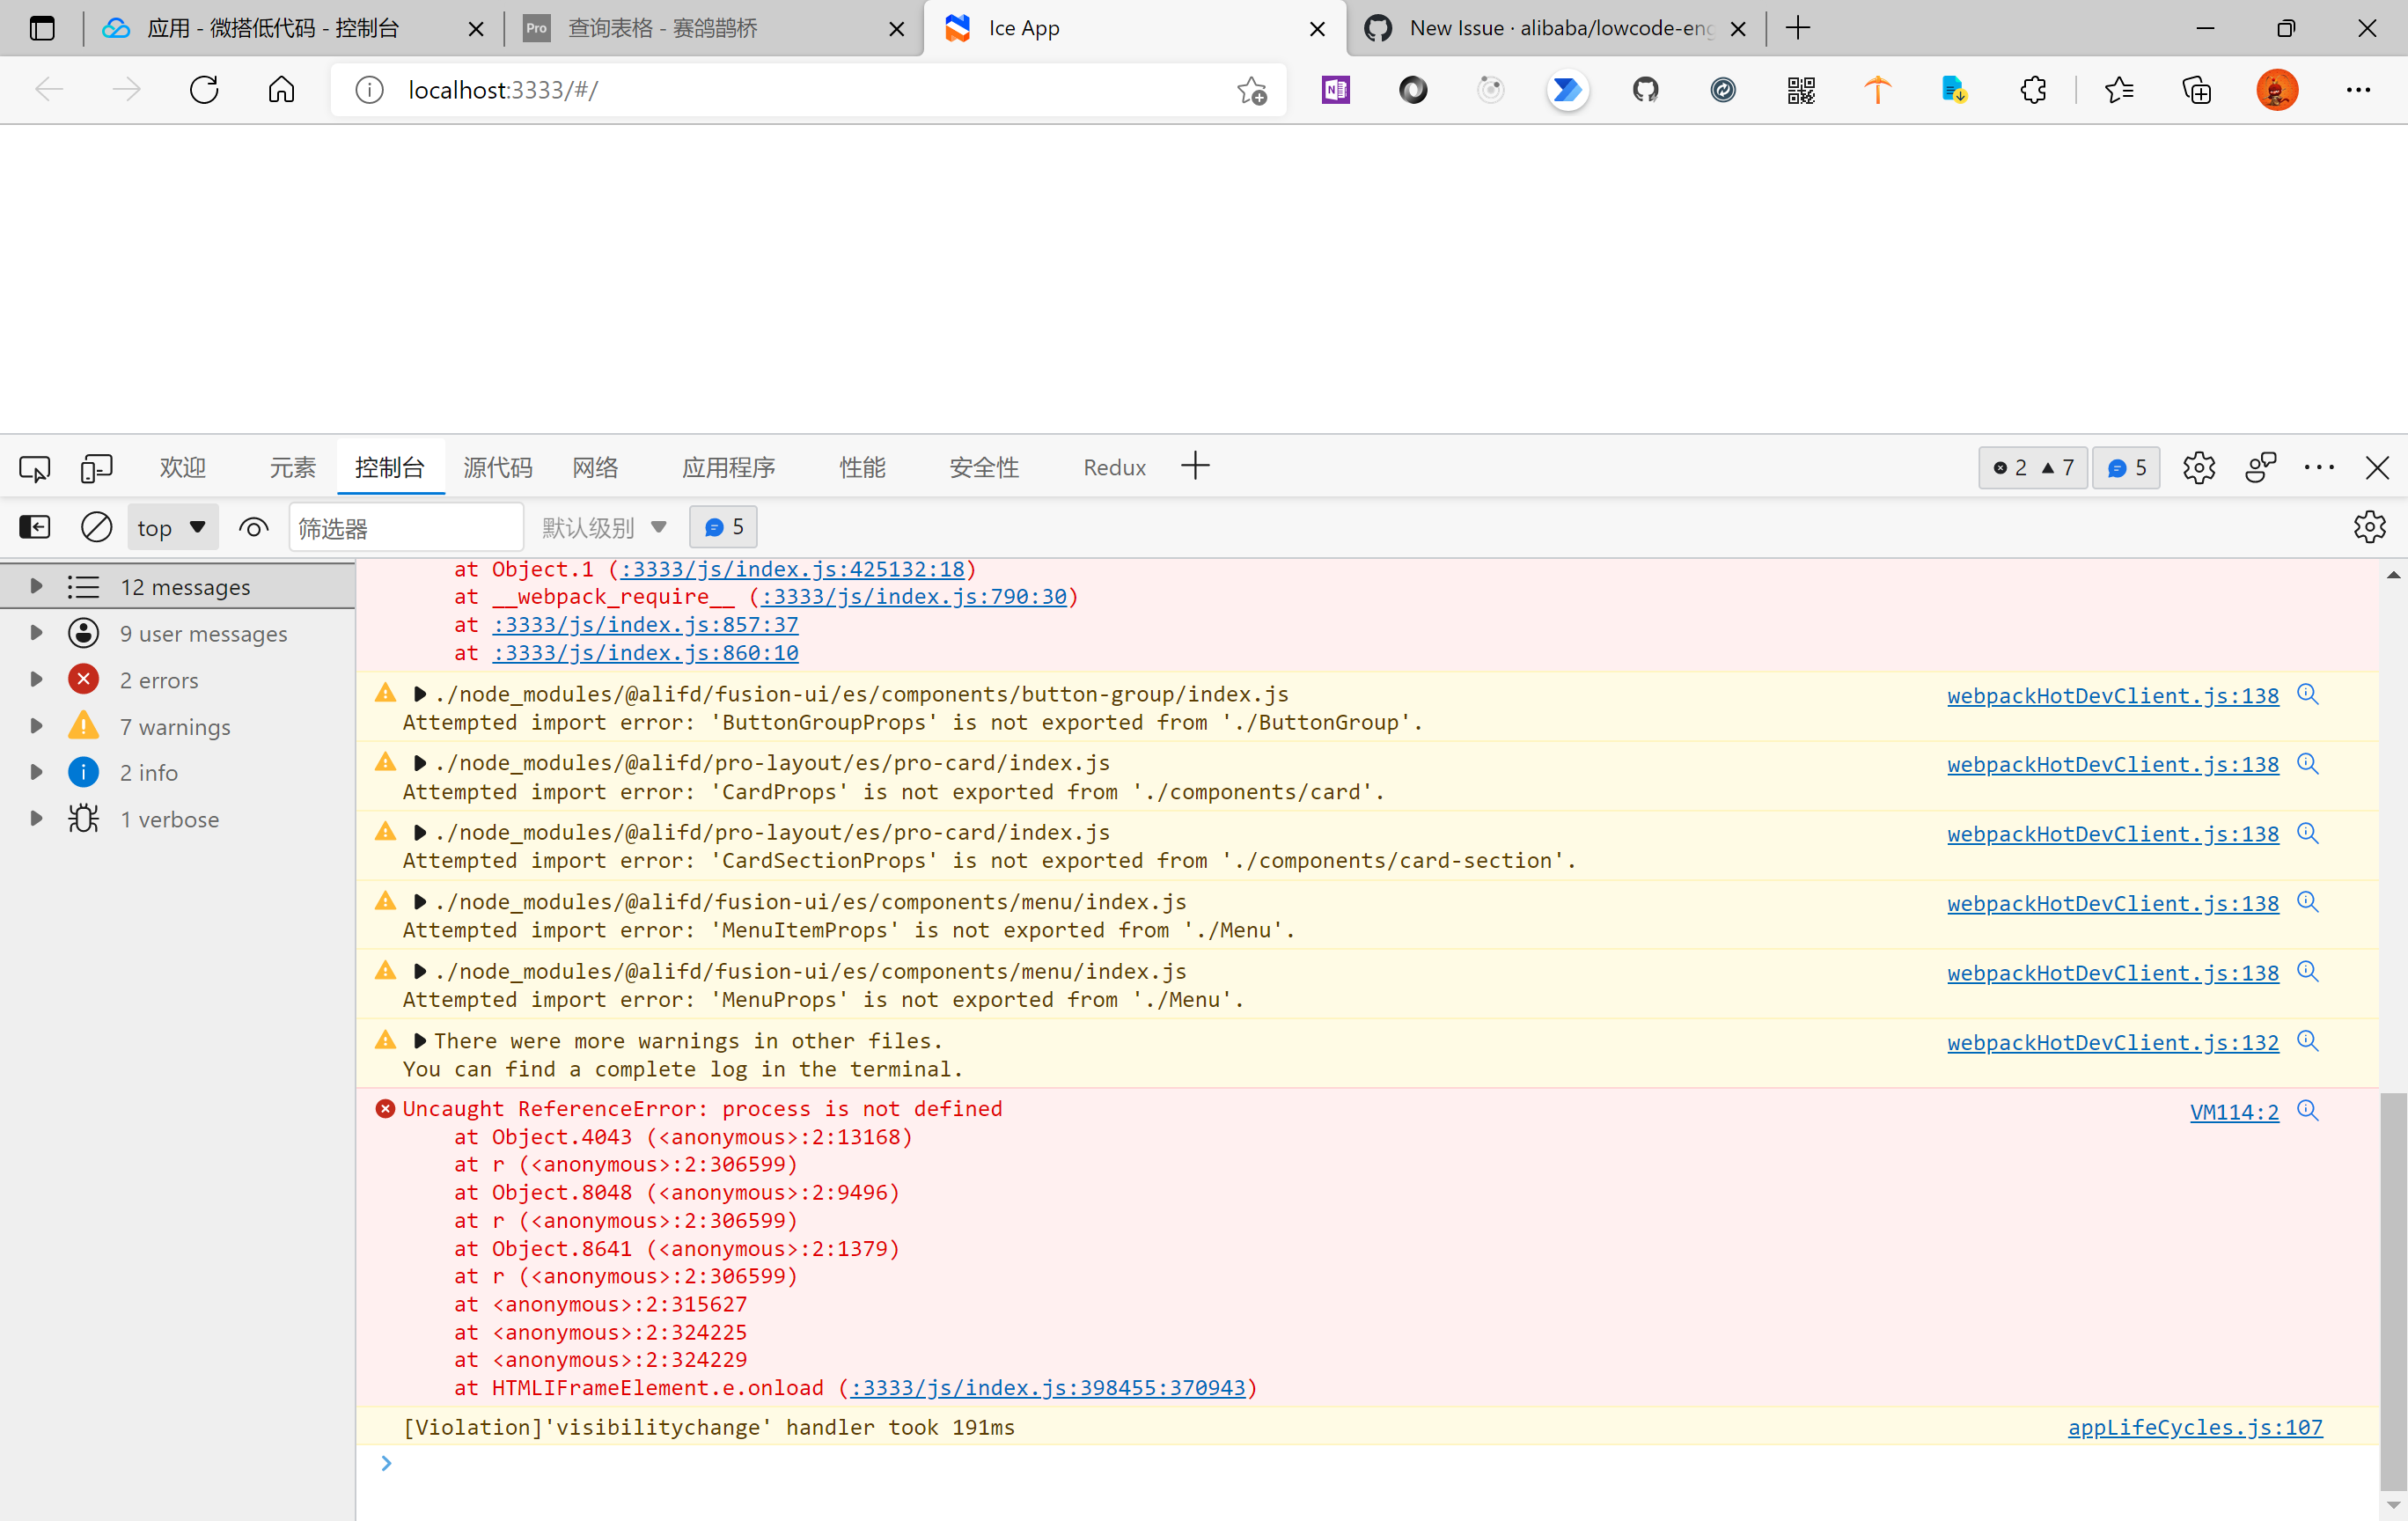Add current page to favorites with the star

coord(1251,90)
